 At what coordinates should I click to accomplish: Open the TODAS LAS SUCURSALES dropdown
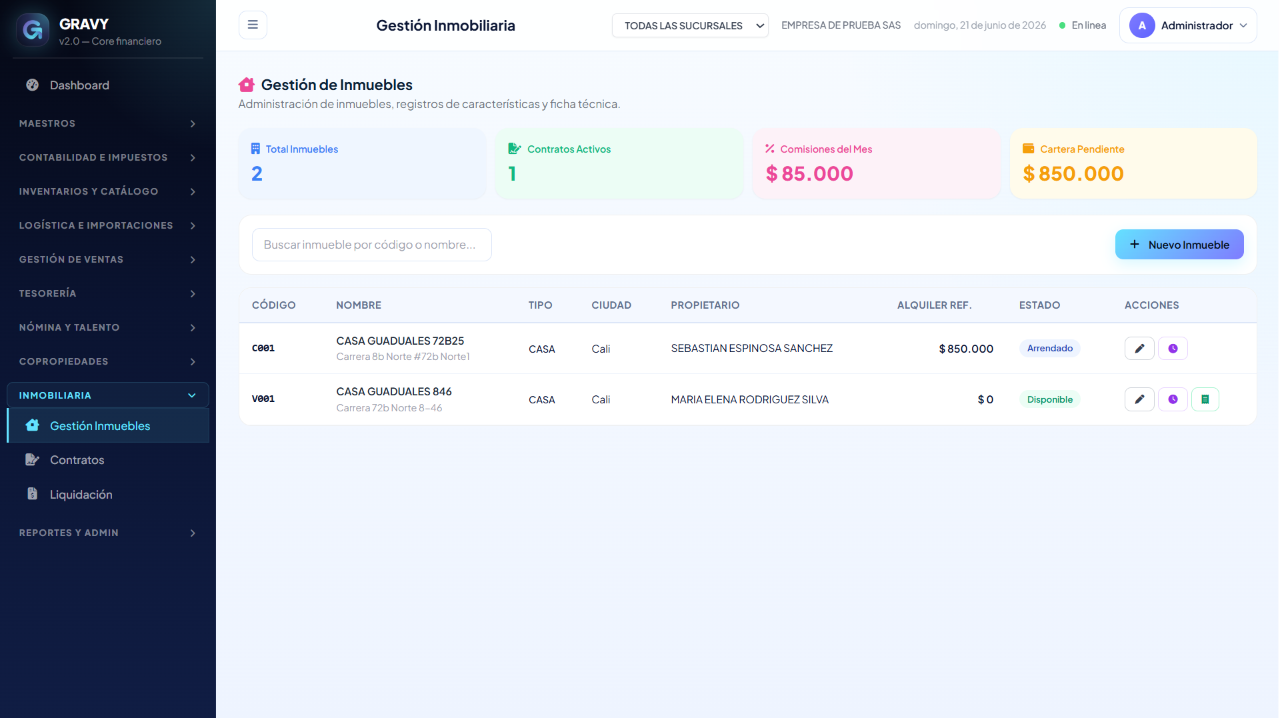(x=690, y=25)
